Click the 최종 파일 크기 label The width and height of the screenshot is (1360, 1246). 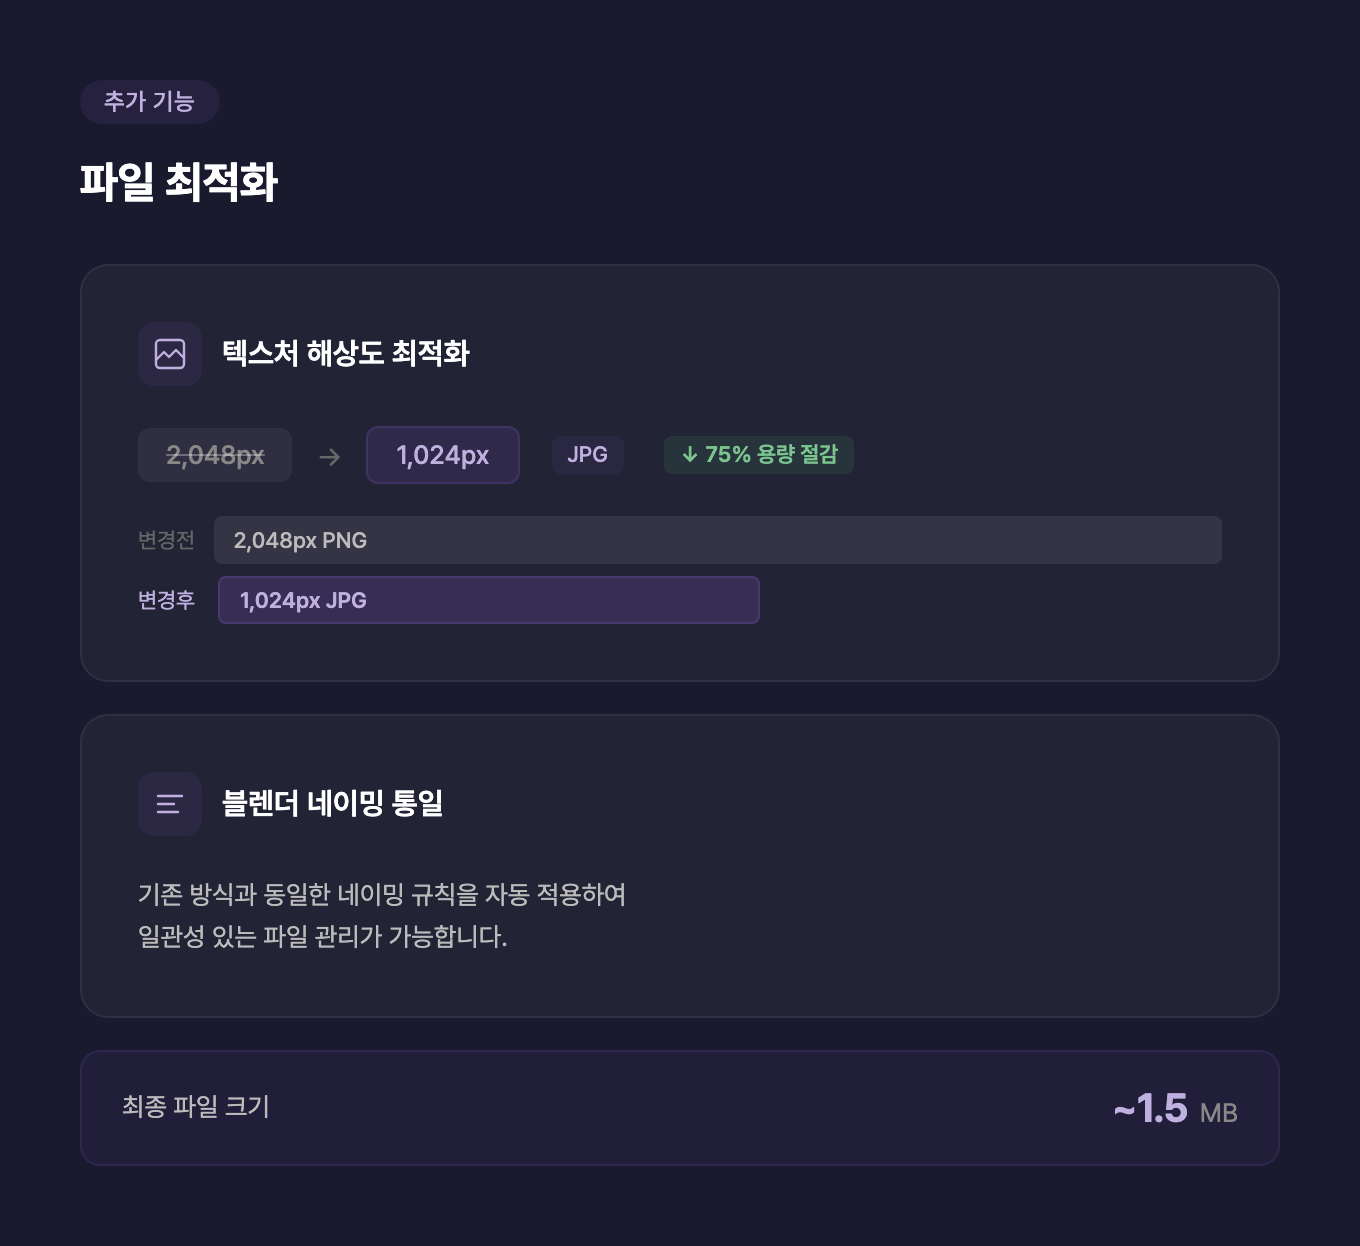[196, 1107]
